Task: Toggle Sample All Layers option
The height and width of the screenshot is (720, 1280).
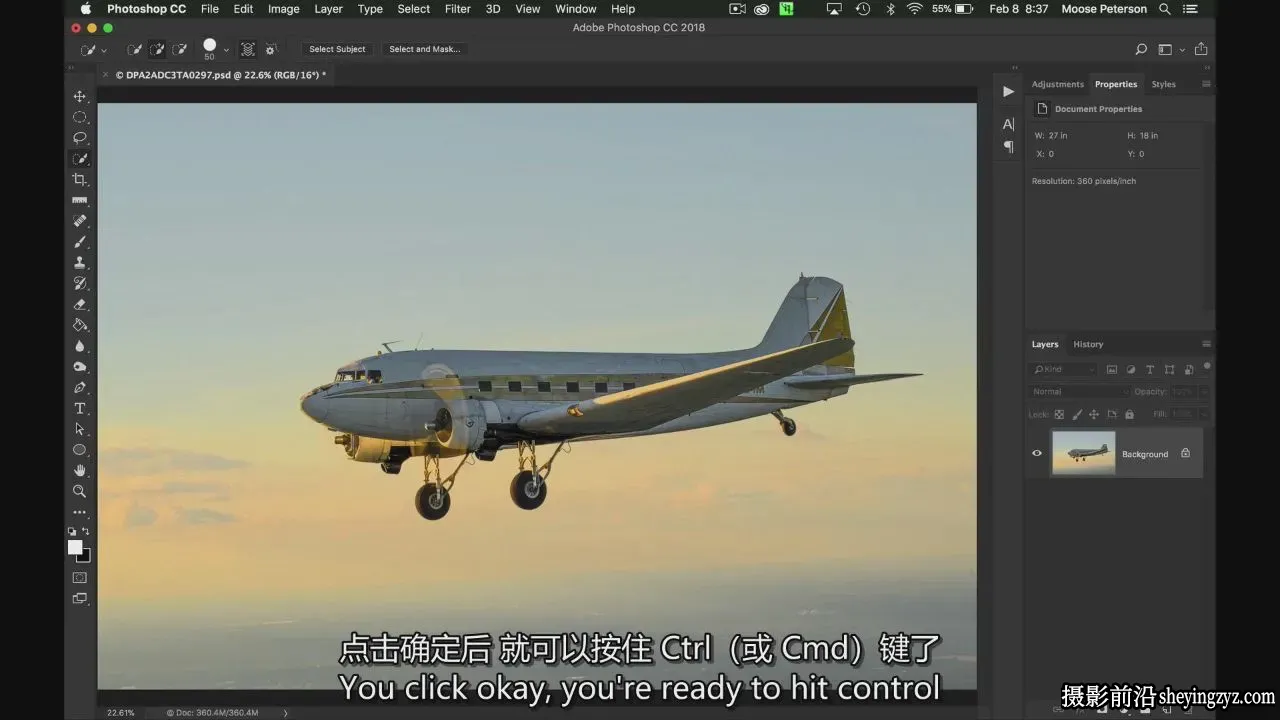Action: tap(247, 49)
